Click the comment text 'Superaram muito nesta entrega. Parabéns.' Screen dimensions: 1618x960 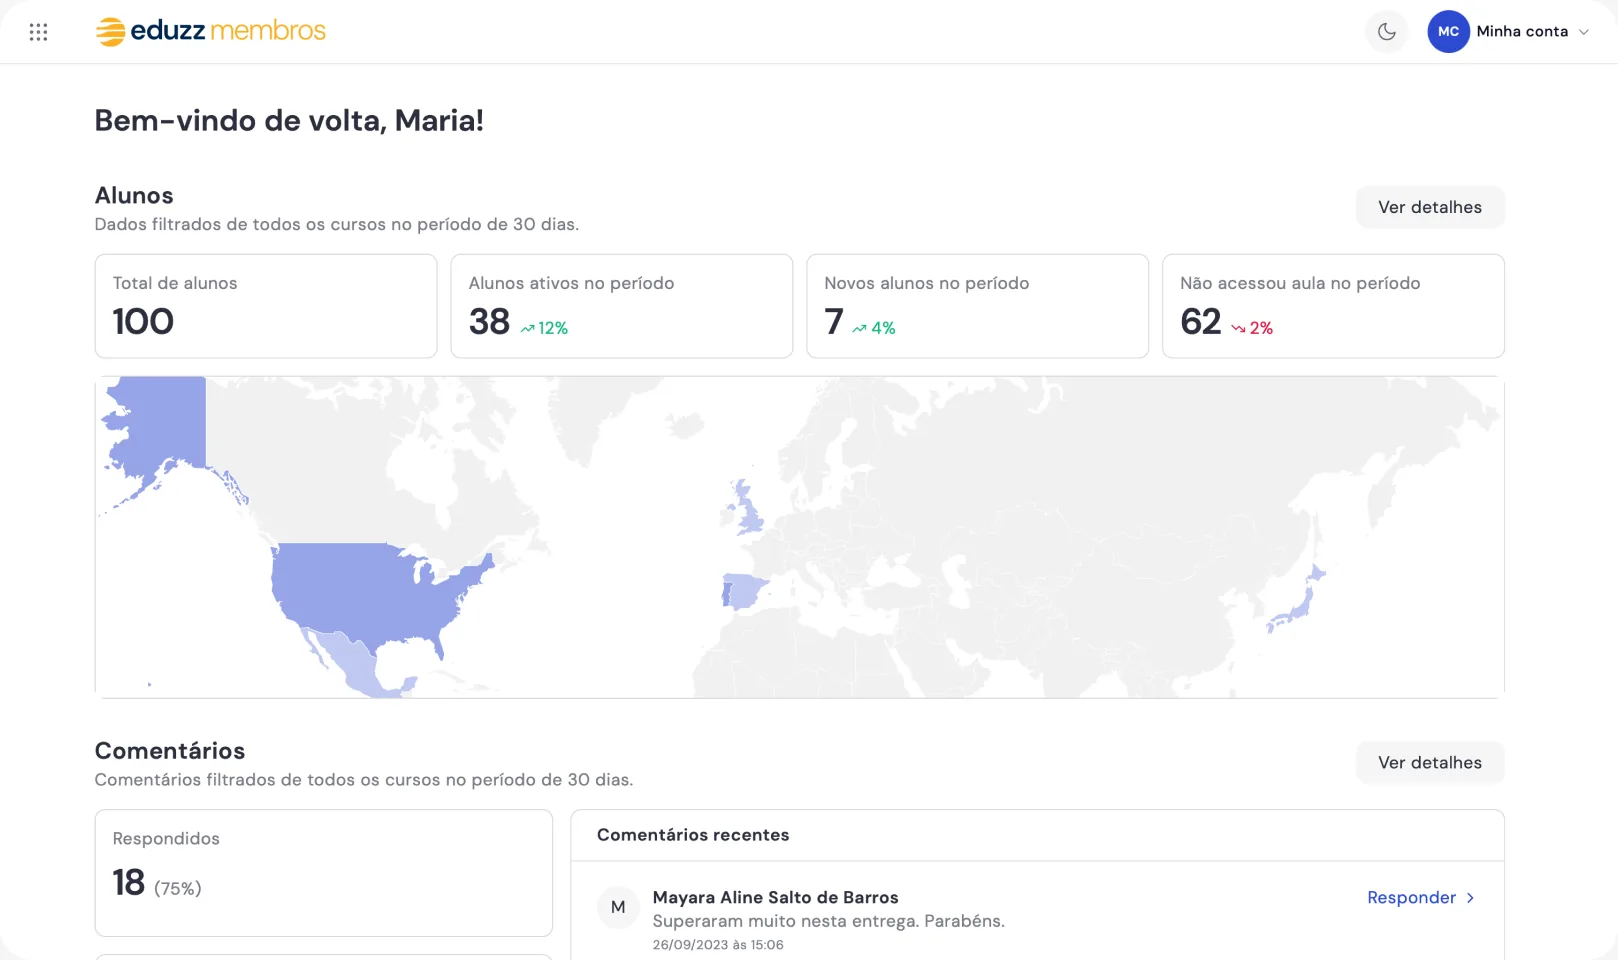[x=829, y=921]
